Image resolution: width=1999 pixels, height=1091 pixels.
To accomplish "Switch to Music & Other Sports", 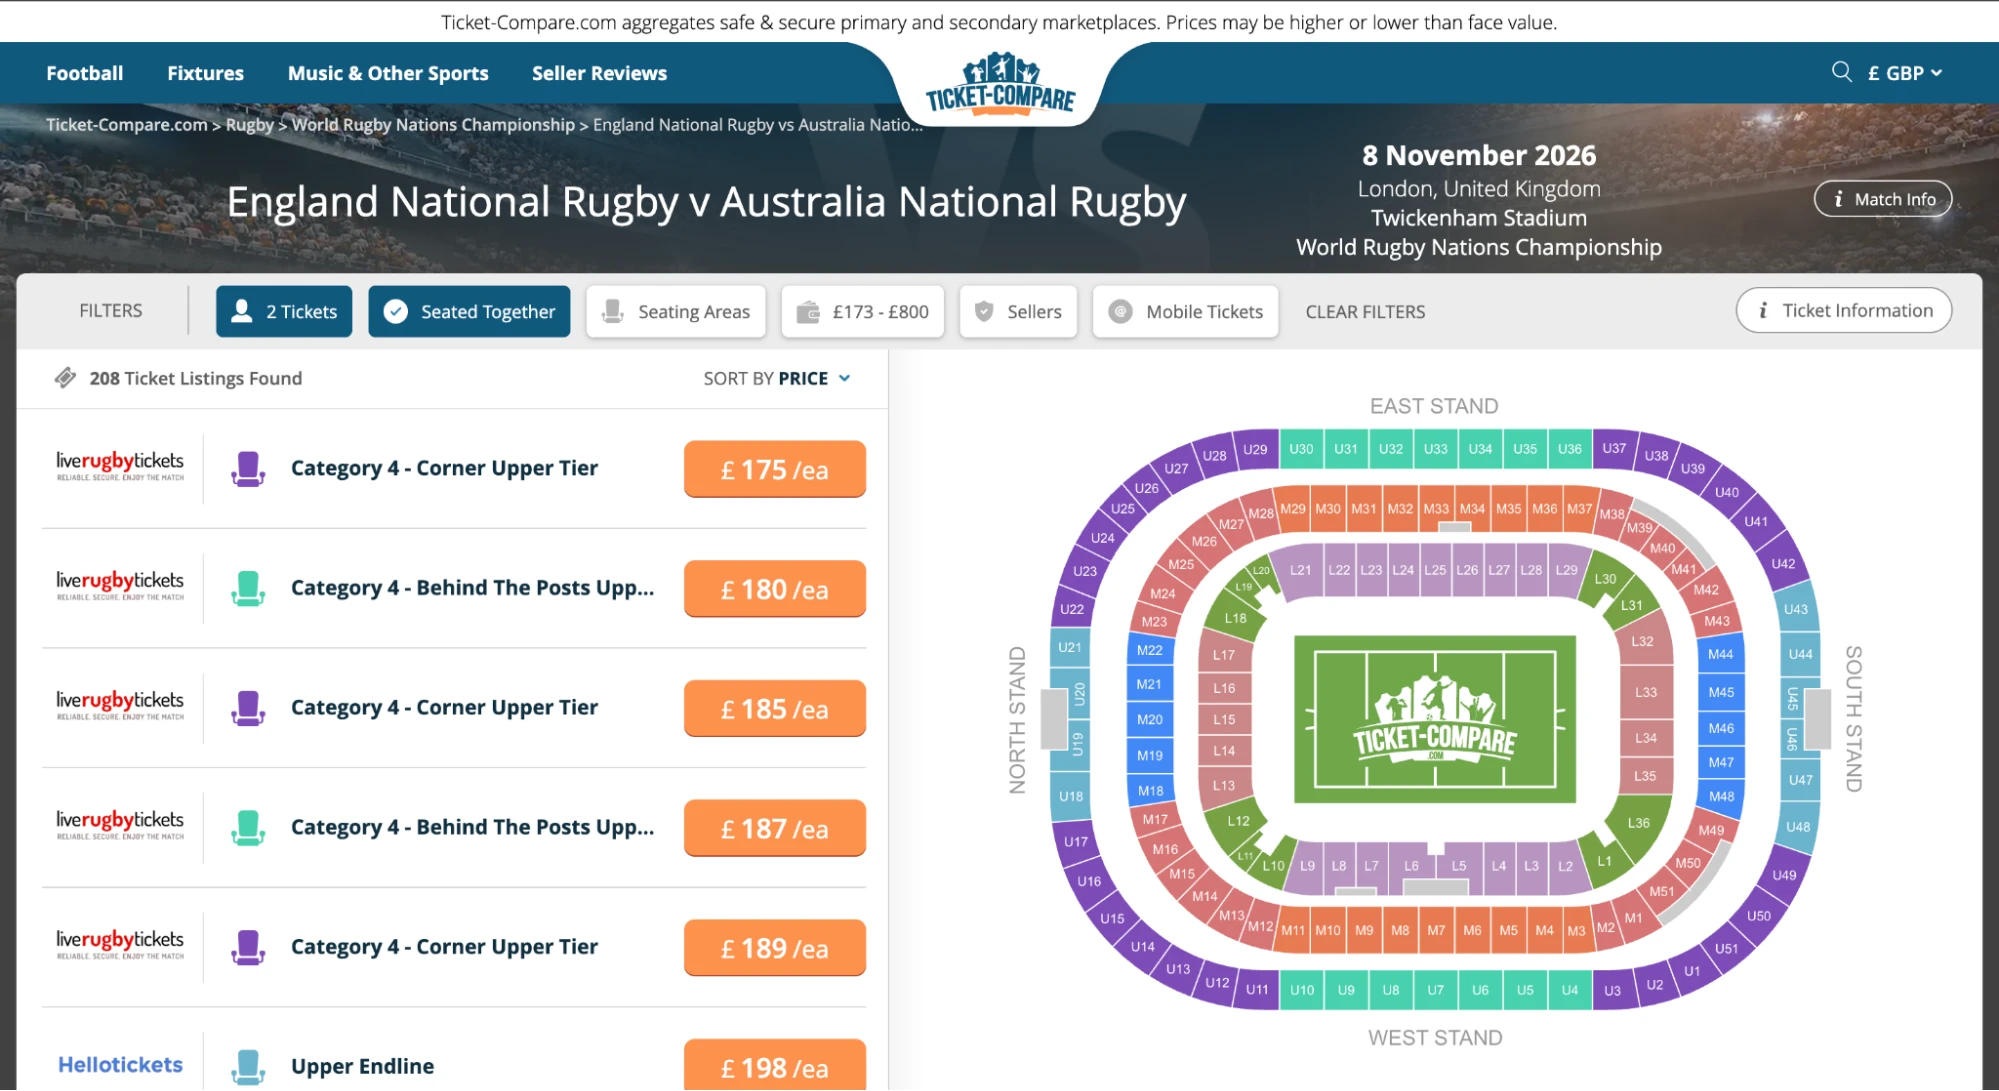I will (388, 72).
